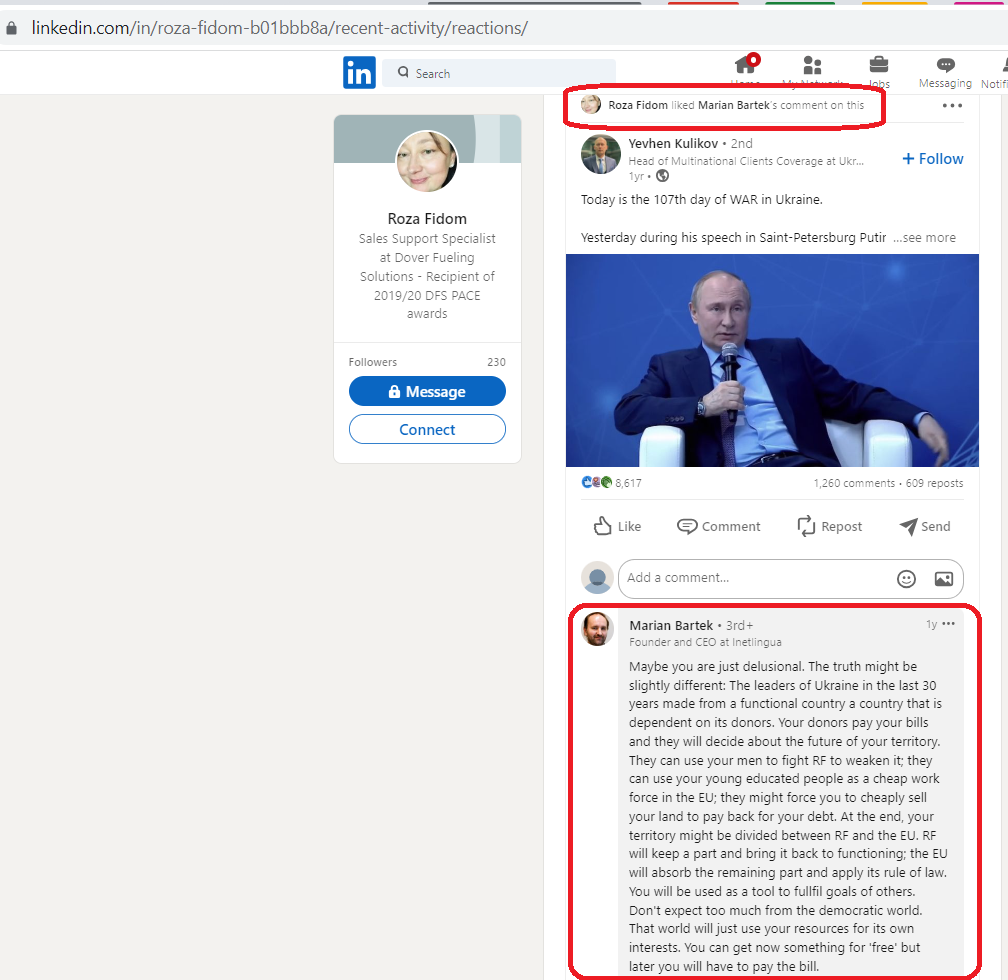Viewport: 1008px width, 980px height.
Task: Open Marian Bartek comment options menu
Action: tap(948, 624)
